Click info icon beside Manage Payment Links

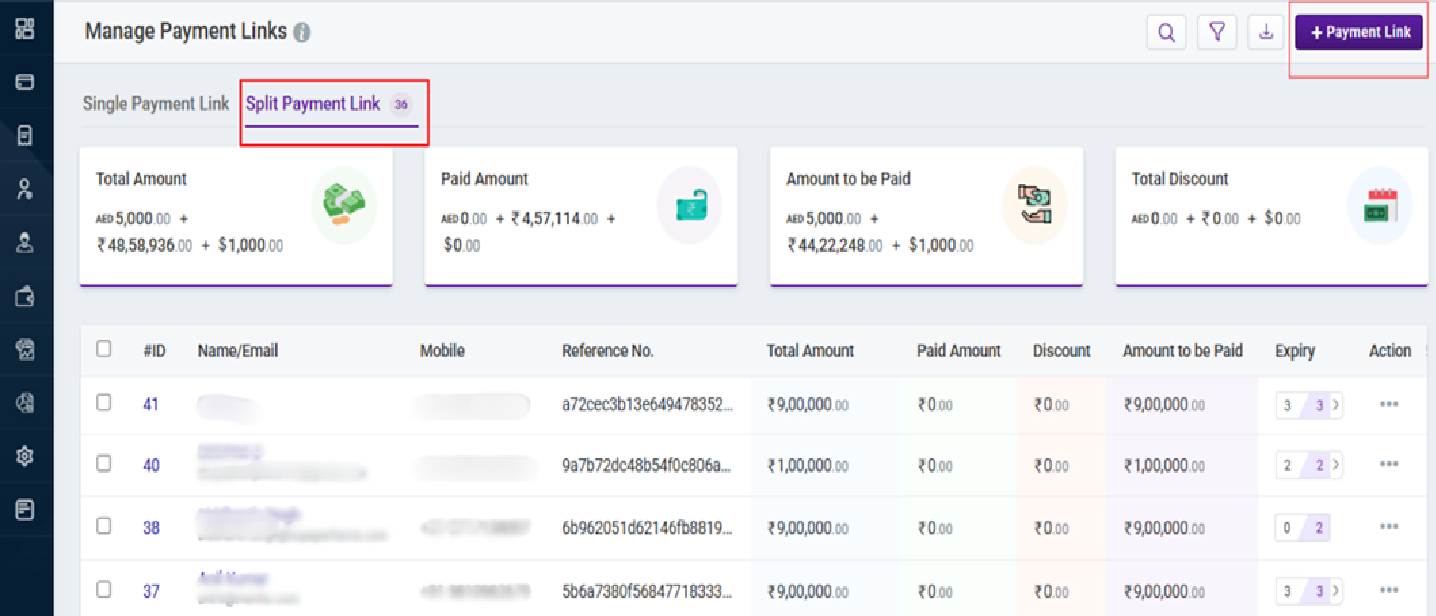coord(302,32)
